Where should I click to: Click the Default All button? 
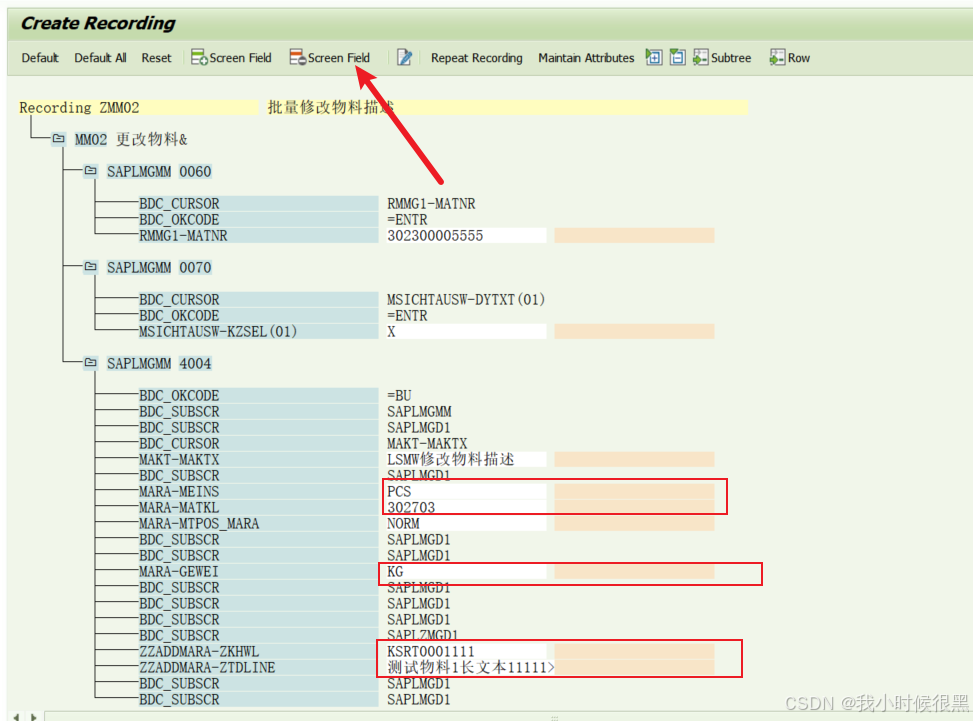point(100,58)
